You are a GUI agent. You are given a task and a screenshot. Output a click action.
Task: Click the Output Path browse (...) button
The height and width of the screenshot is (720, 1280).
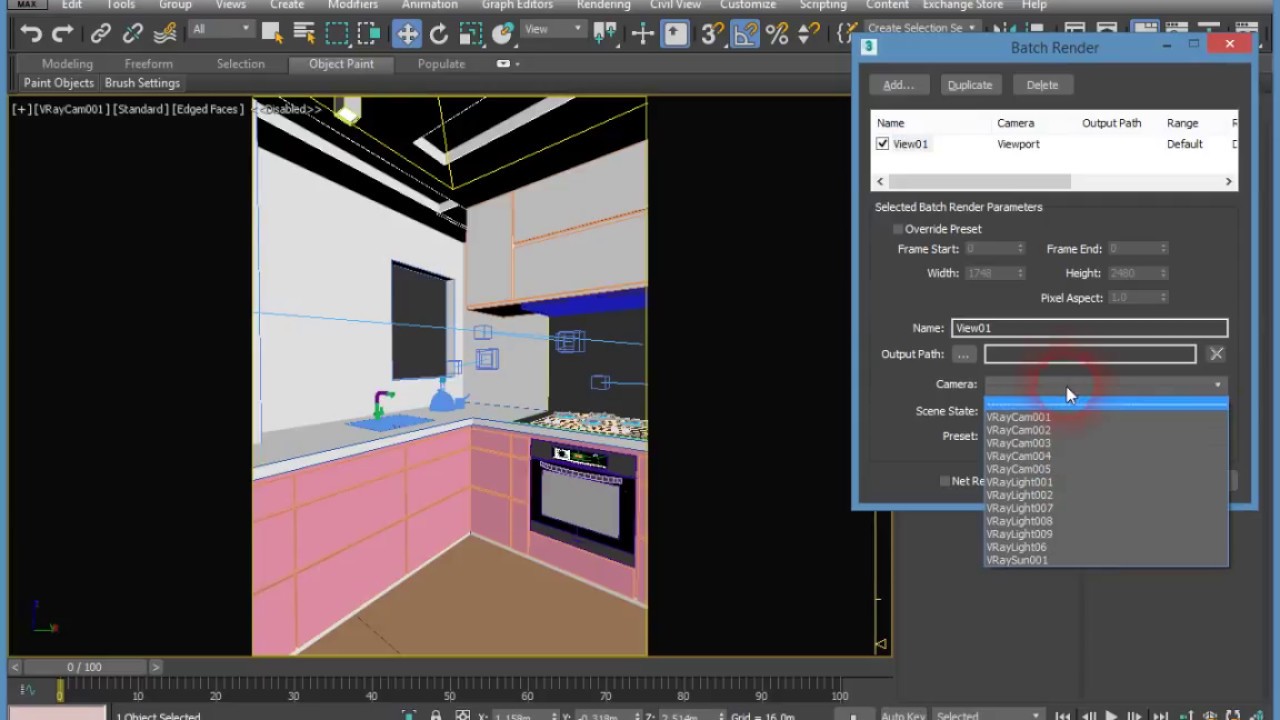963,354
